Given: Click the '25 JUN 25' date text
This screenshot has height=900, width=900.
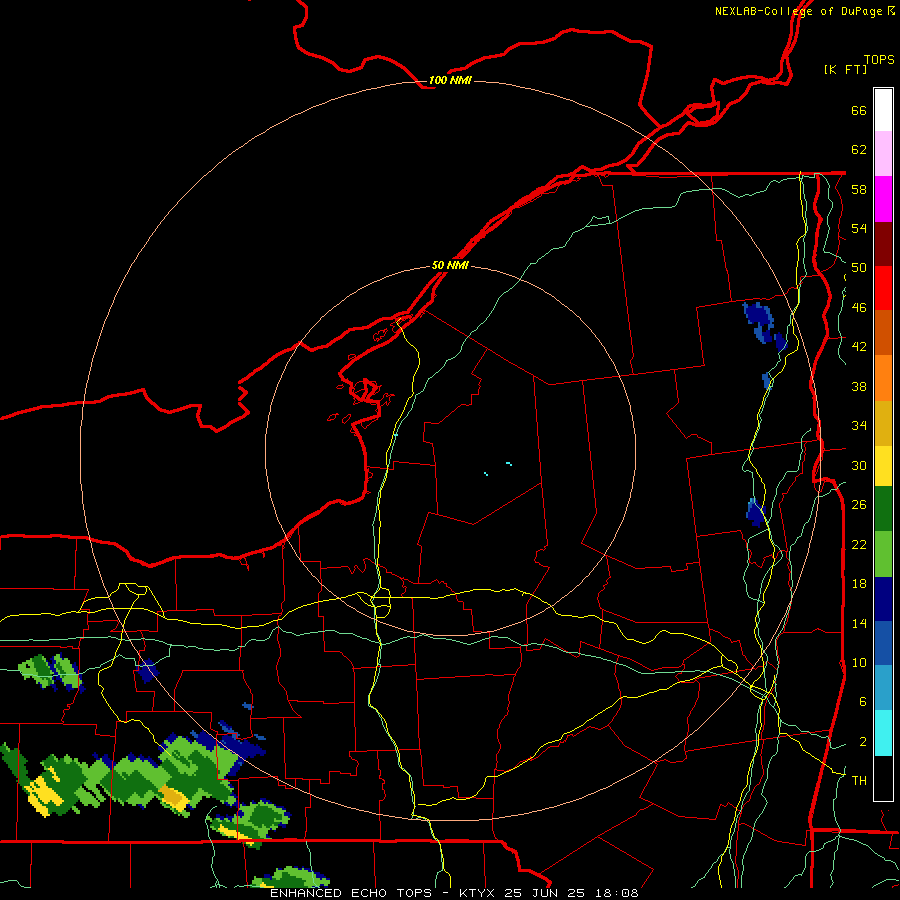Looking at the screenshot, I should (544, 893).
